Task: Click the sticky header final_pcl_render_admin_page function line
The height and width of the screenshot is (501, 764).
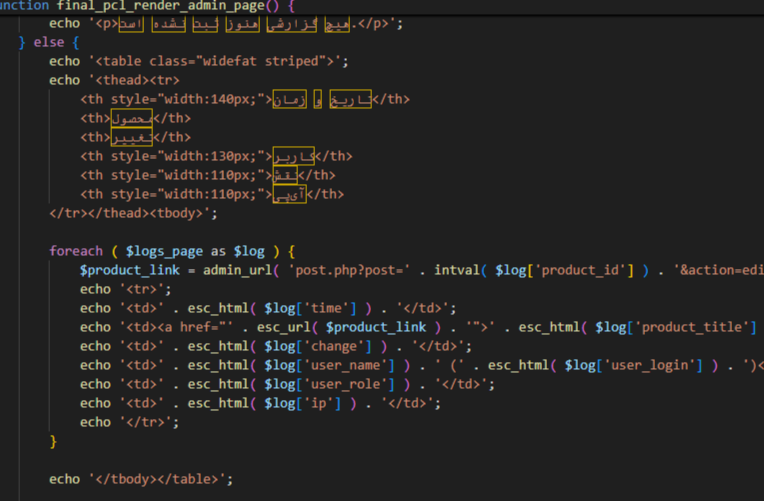Action: click(147, 6)
